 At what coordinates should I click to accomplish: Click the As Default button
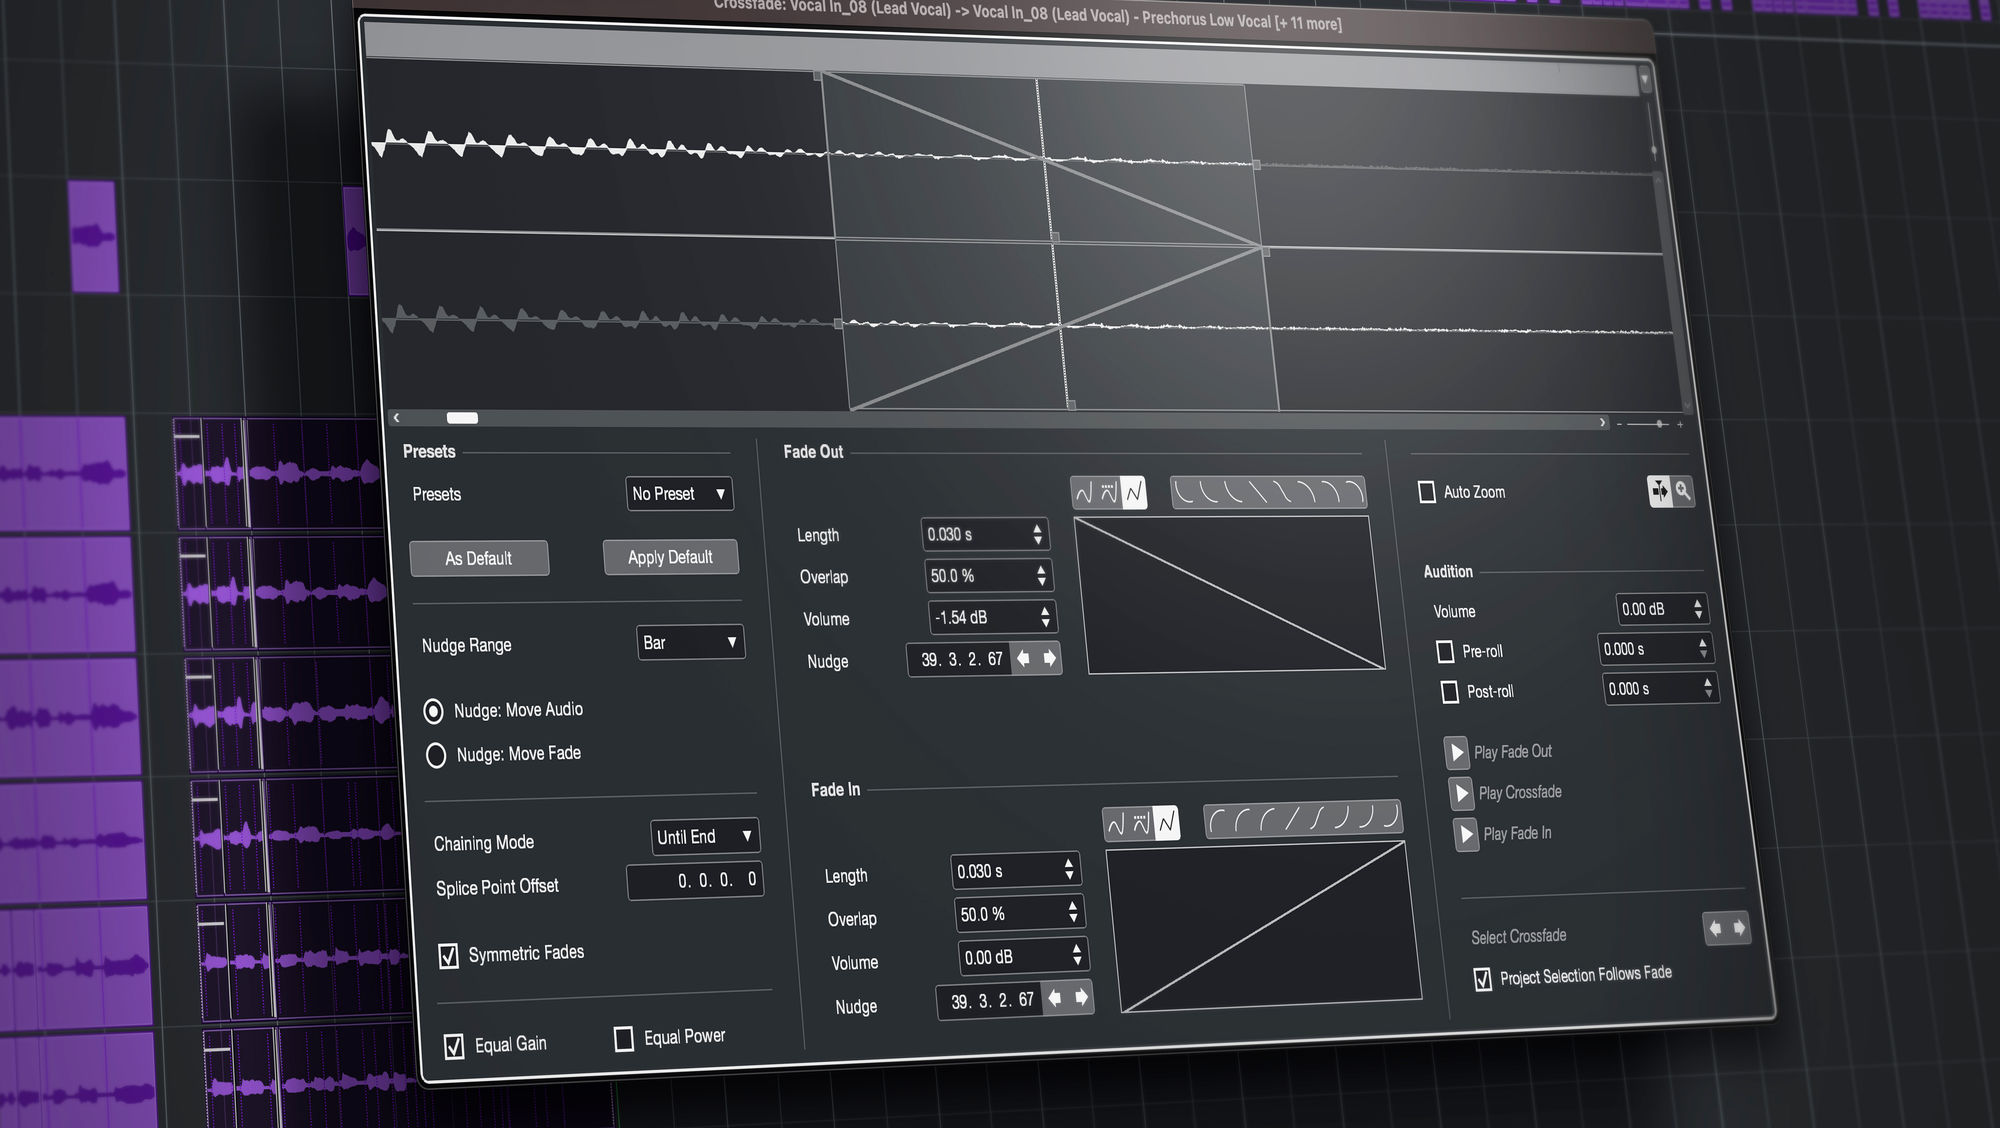pyautogui.click(x=479, y=559)
